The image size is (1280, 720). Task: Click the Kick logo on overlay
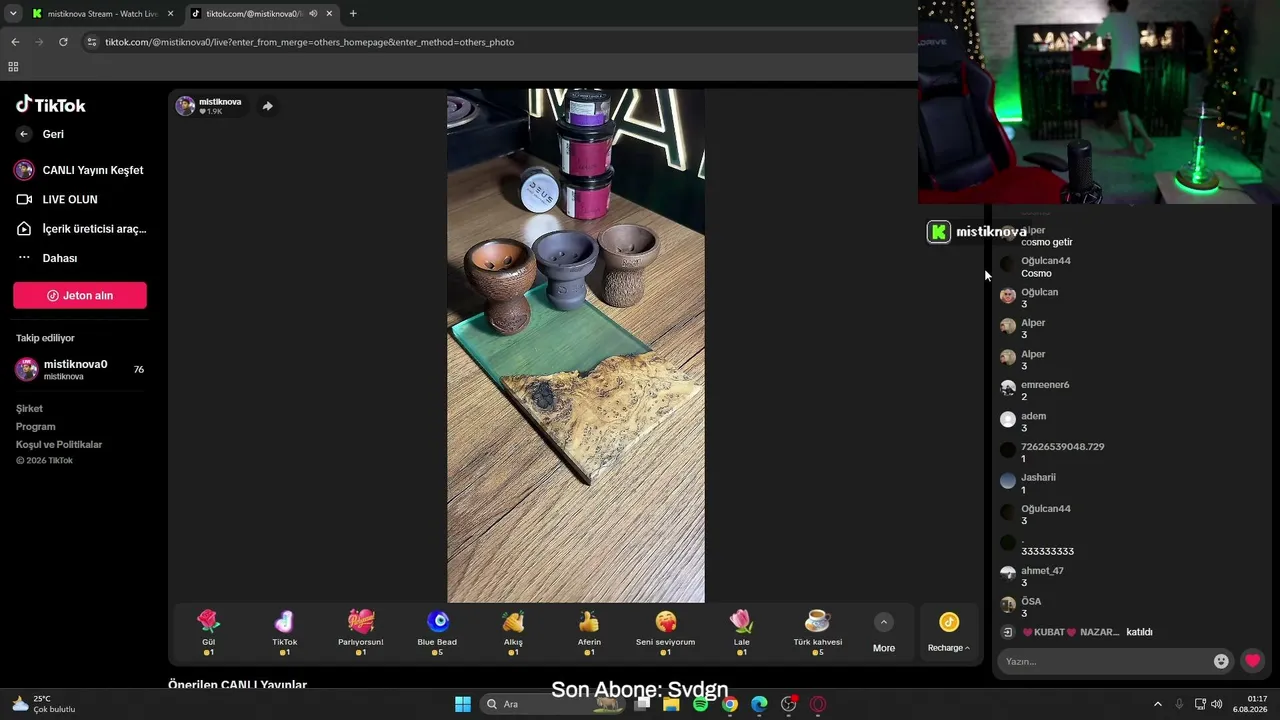point(938,232)
